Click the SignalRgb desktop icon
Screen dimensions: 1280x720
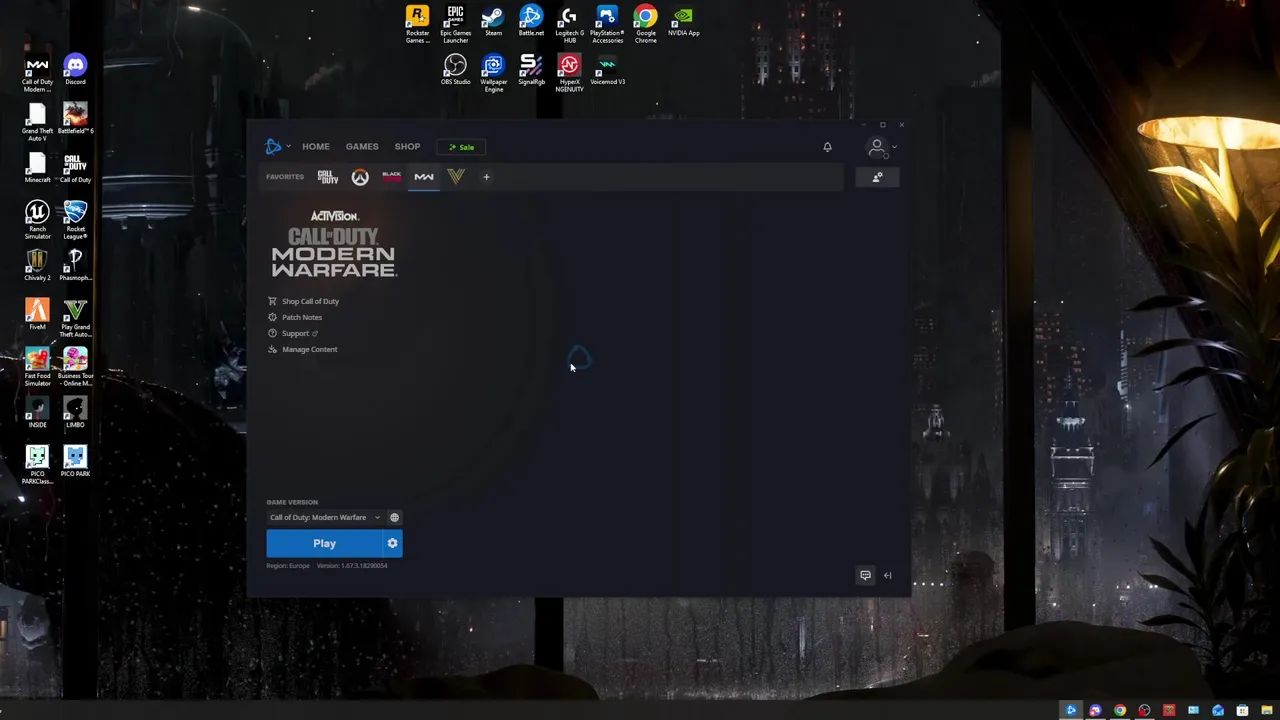click(531, 69)
